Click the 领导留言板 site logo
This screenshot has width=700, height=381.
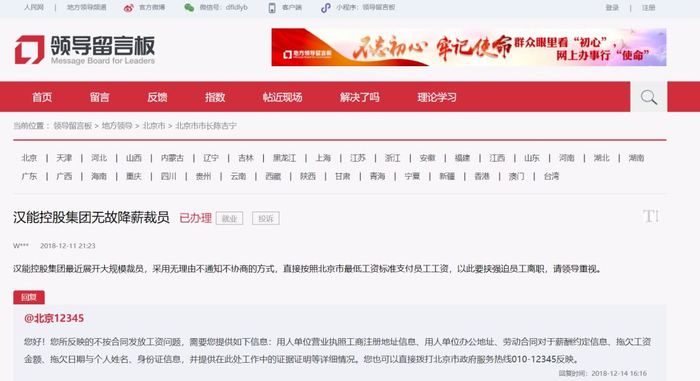[x=85, y=50]
